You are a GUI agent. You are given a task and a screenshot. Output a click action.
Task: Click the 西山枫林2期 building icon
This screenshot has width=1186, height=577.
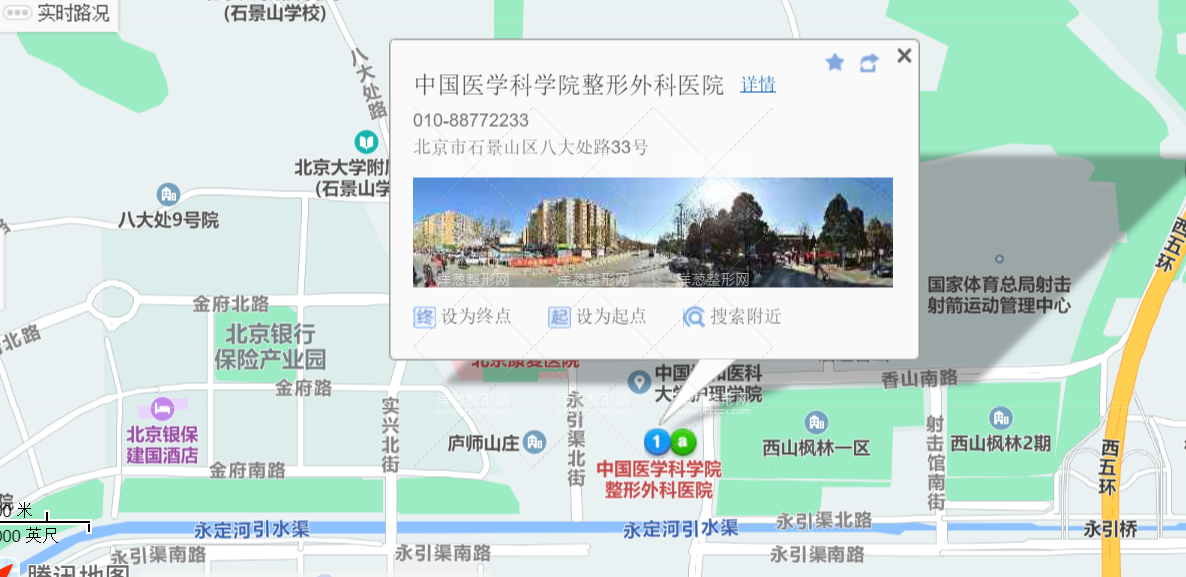tap(1001, 417)
